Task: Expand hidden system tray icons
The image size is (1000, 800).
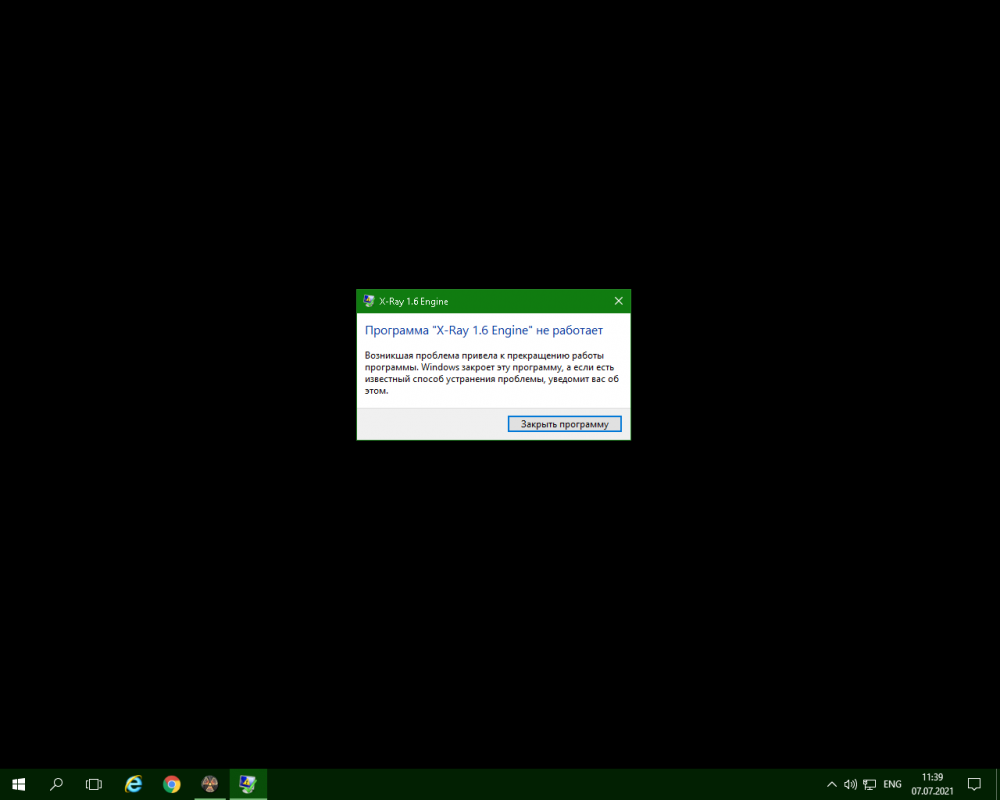Action: pyautogui.click(x=831, y=784)
